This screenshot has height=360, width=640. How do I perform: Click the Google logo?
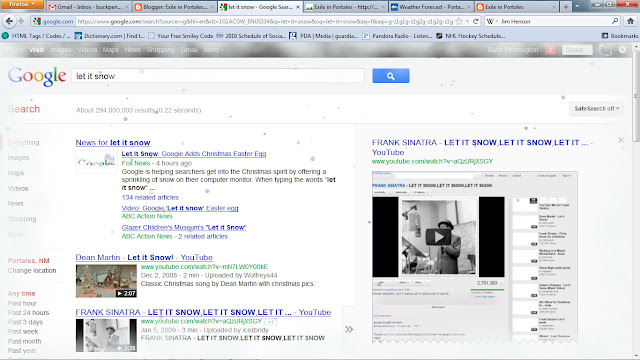(37, 76)
